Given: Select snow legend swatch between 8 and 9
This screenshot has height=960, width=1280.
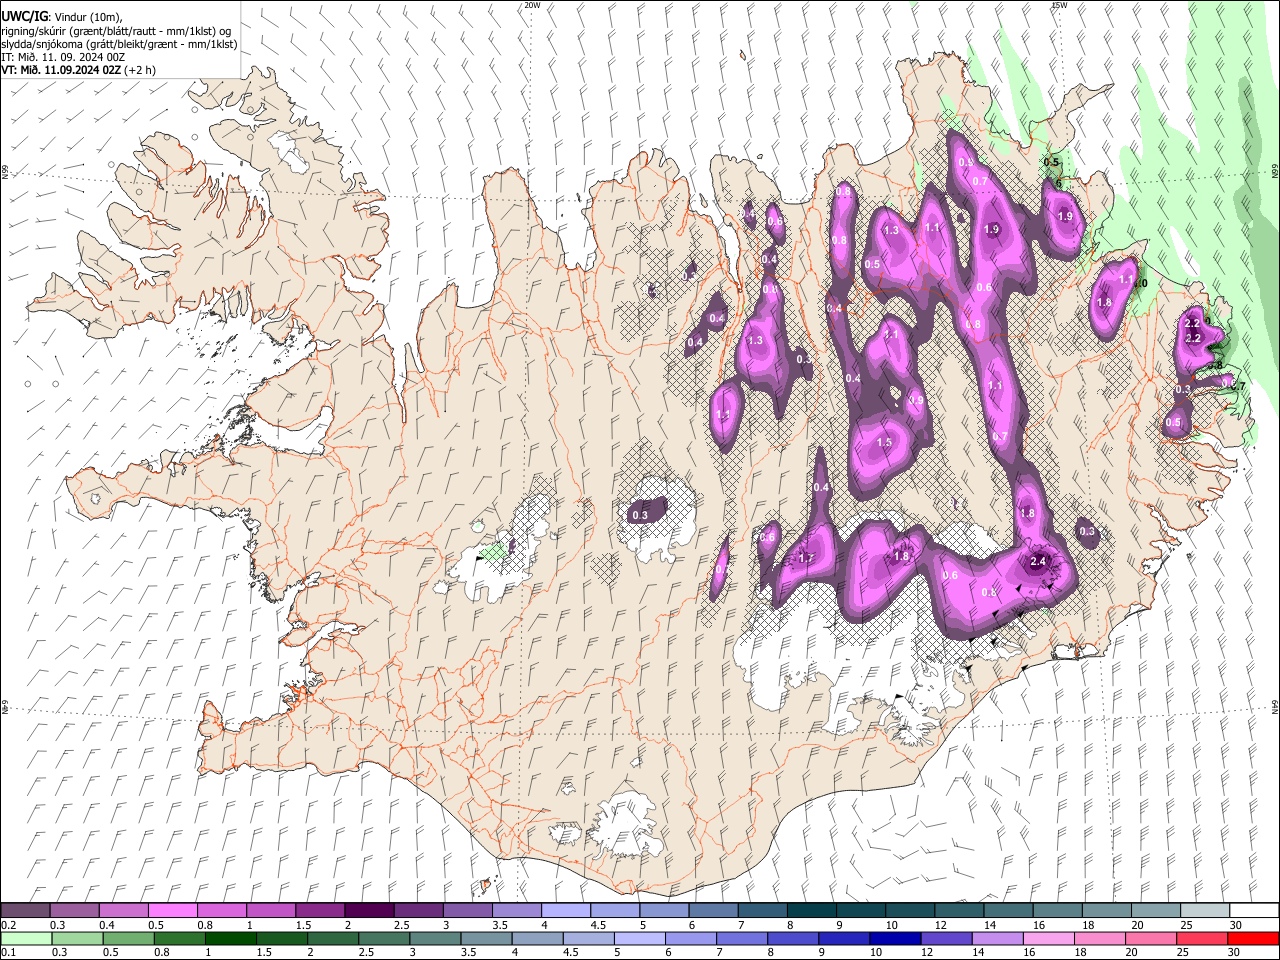Looking at the screenshot, I should (811, 910).
